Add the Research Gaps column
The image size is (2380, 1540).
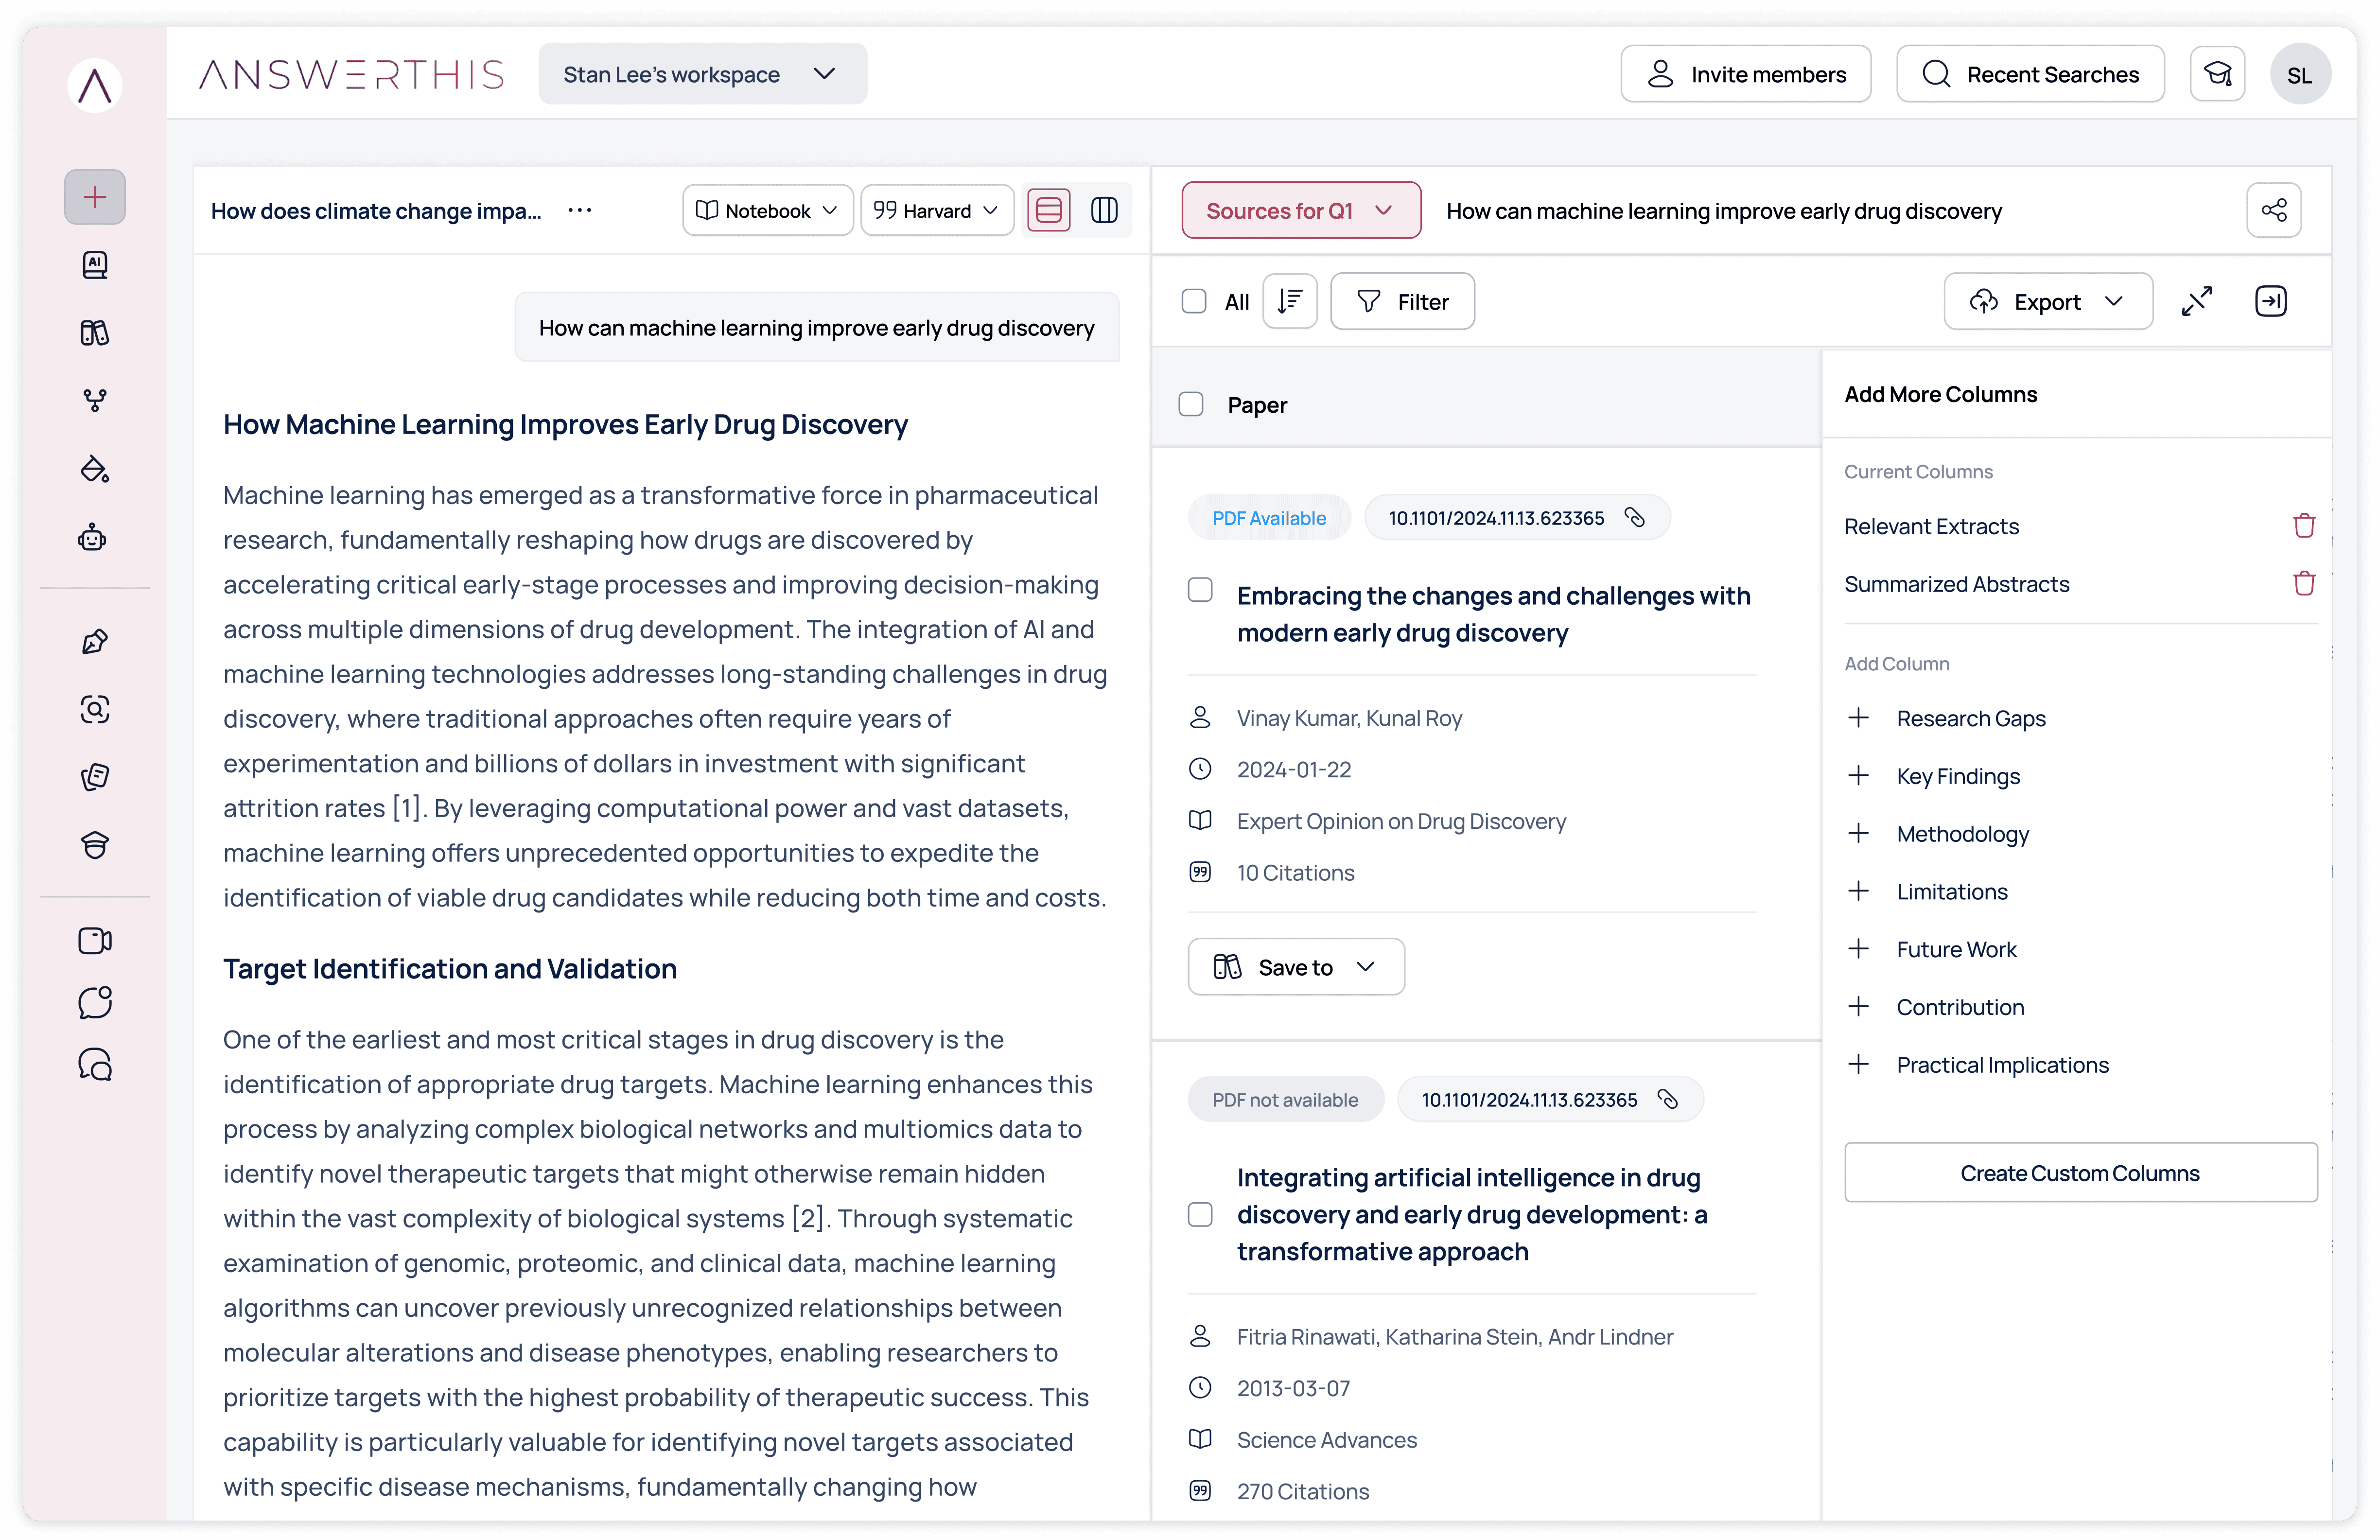pyautogui.click(x=1858, y=718)
